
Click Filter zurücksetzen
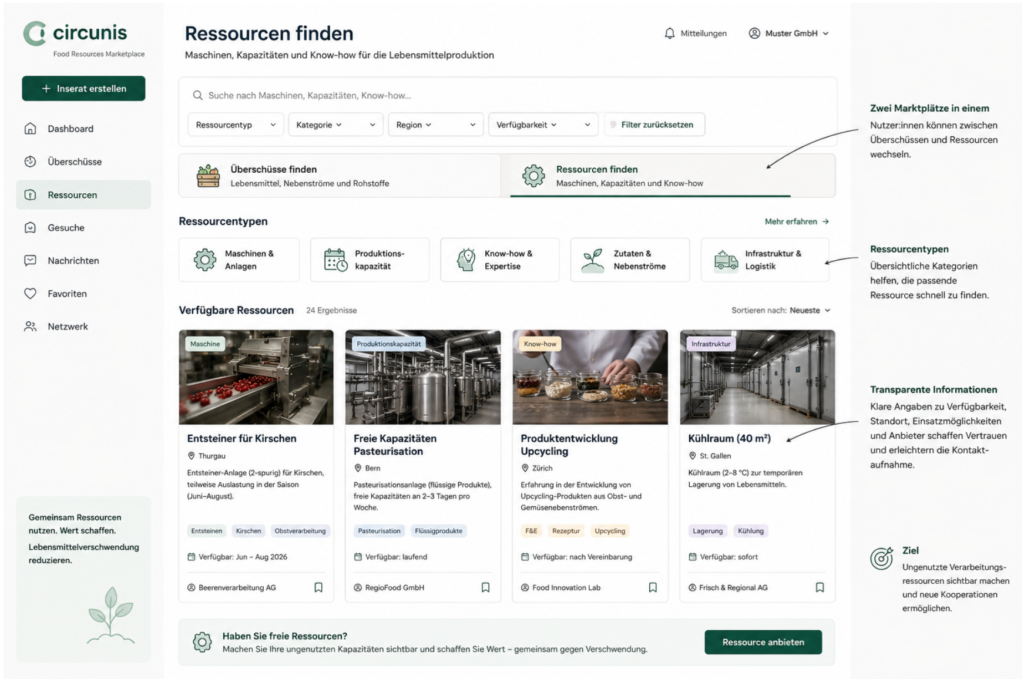654,125
